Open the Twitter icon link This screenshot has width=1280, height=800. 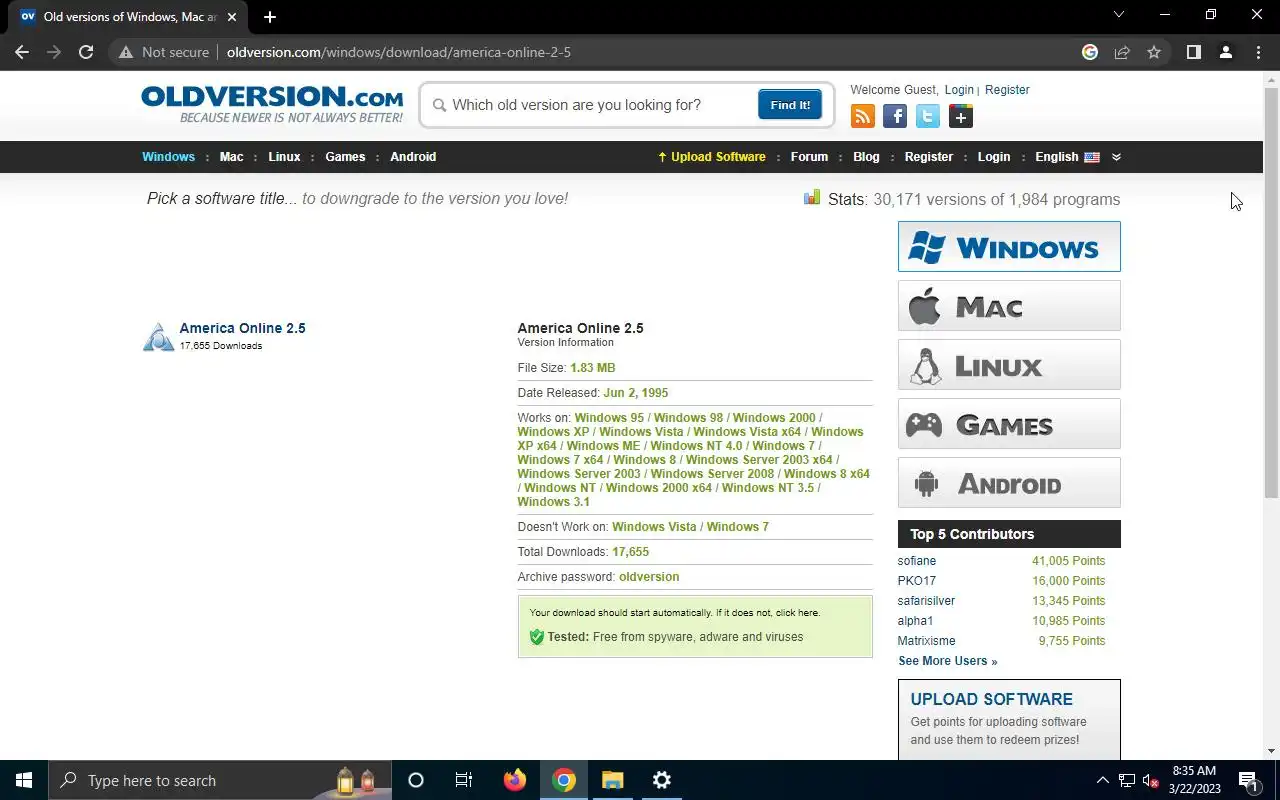coord(928,117)
